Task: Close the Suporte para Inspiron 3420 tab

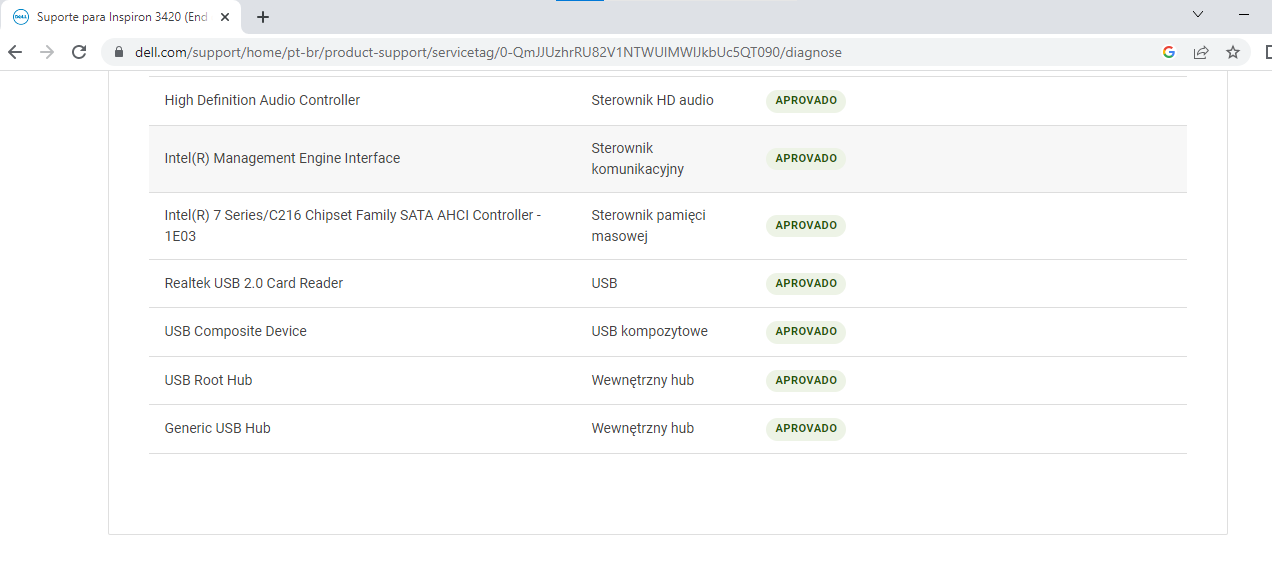Action: click(225, 17)
